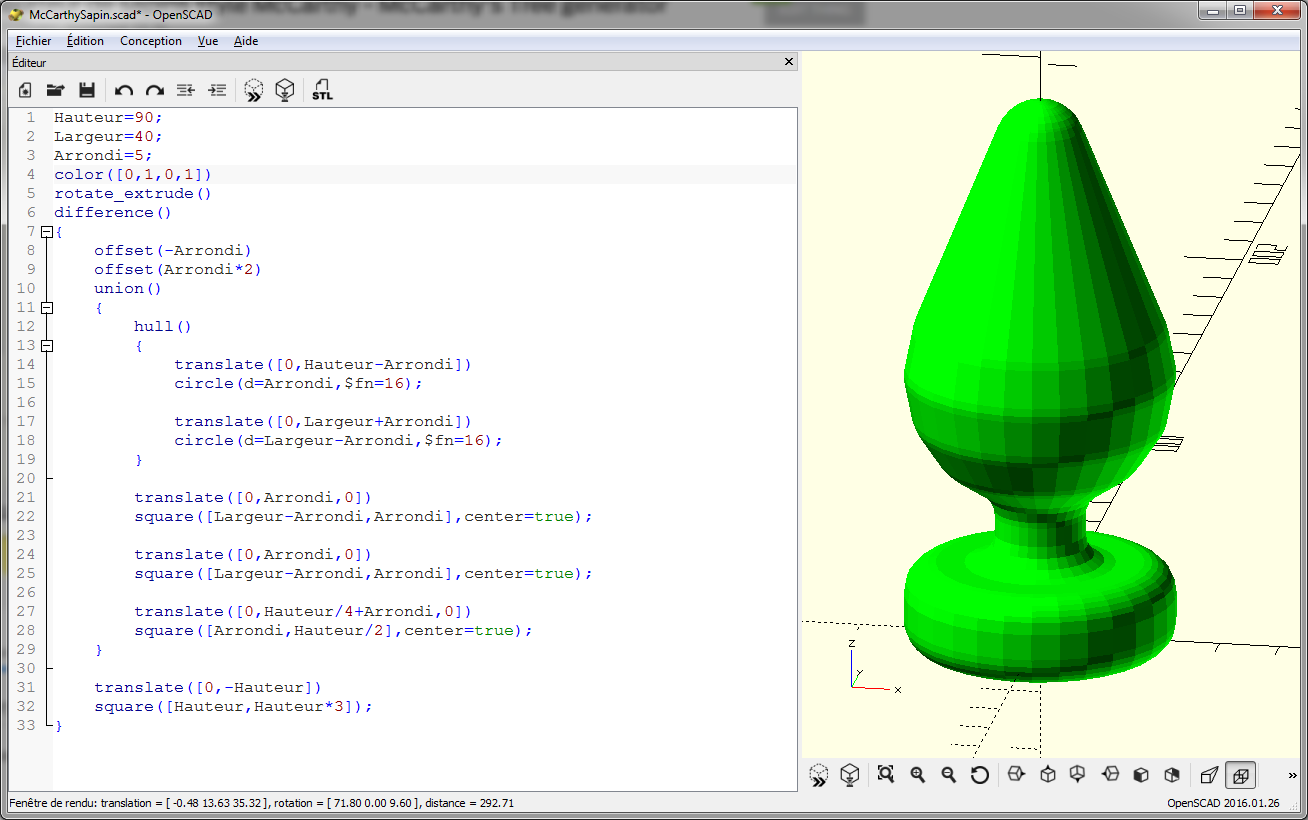This screenshot has height=820, width=1308.
Task: Redo the last edit
Action: click(155, 90)
